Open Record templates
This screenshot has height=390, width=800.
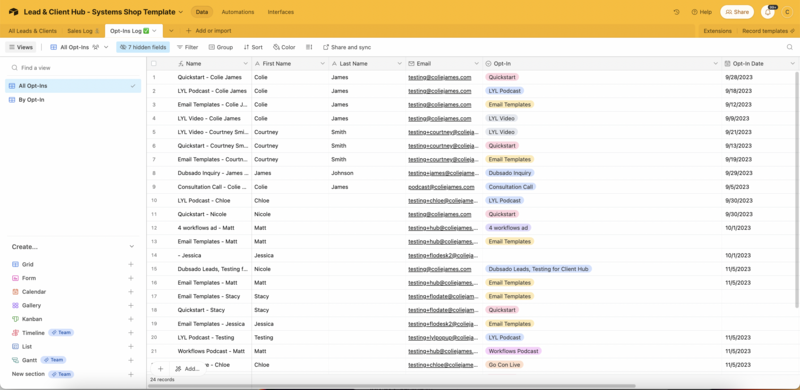click(x=768, y=31)
